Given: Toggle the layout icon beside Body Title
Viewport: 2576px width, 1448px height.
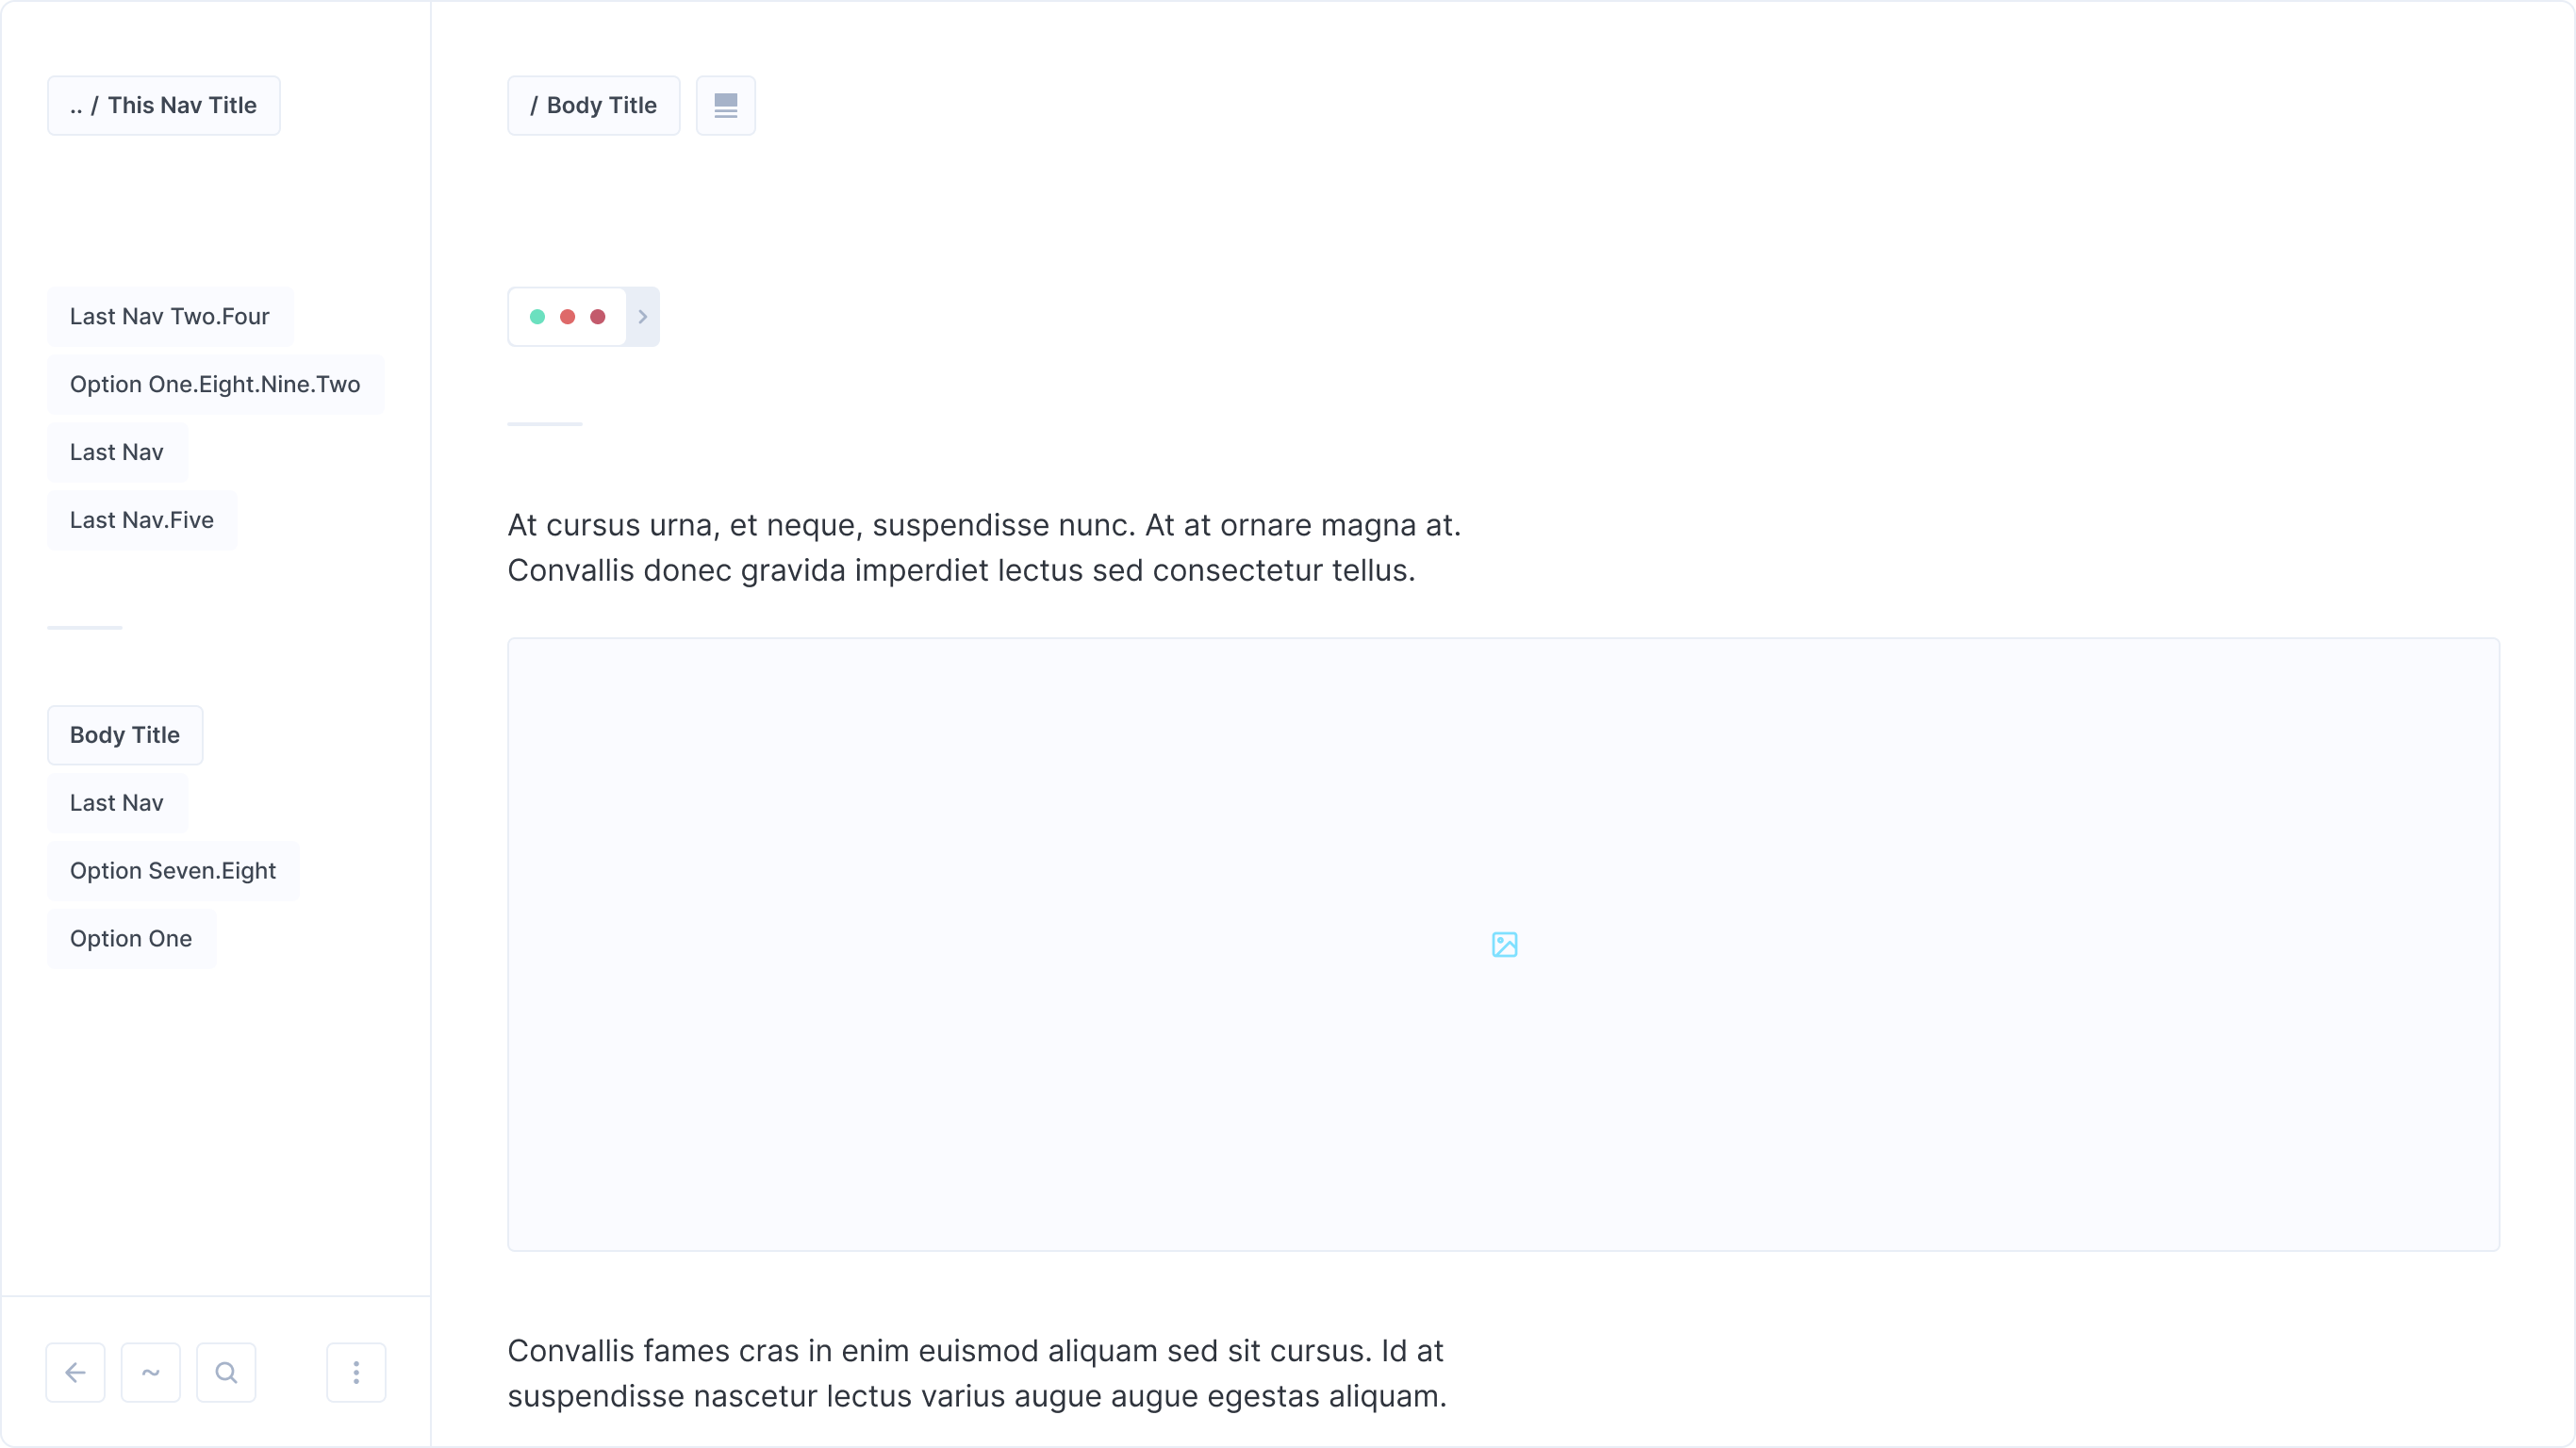Looking at the screenshot, I should (726, 105).
